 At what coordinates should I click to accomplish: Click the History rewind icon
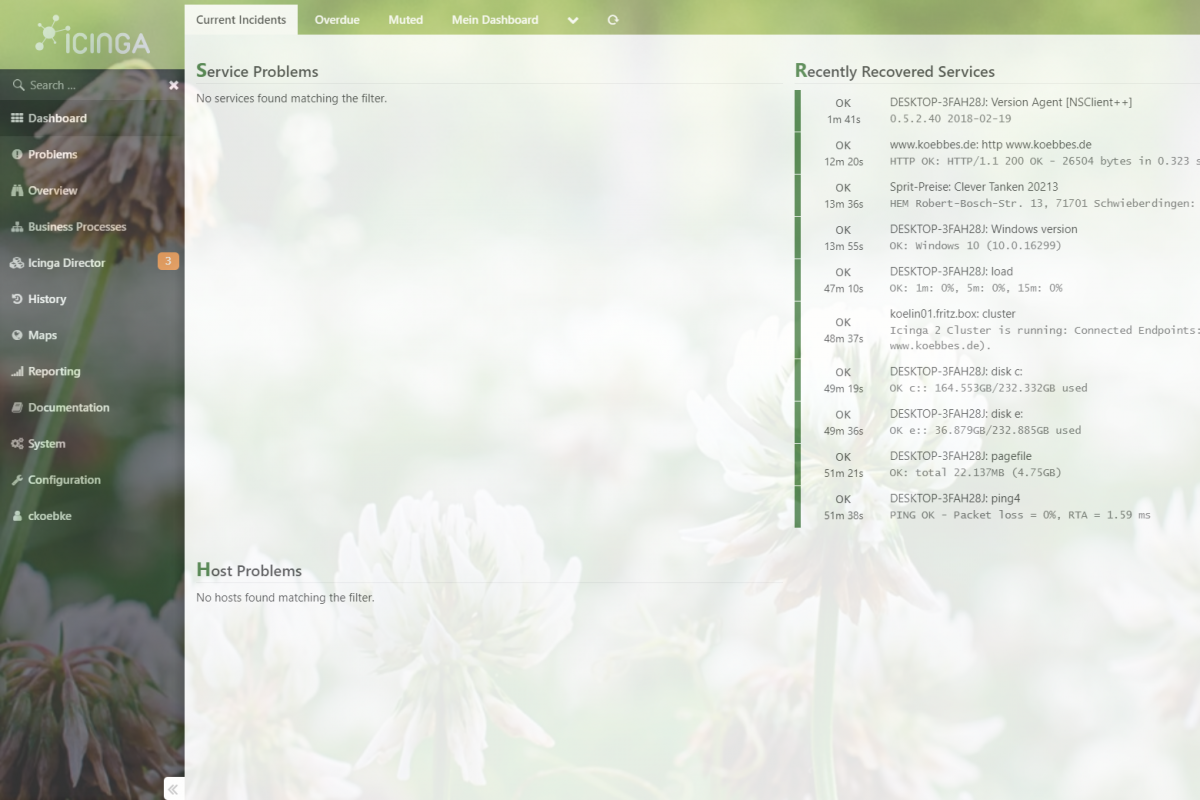coord(17,299)
